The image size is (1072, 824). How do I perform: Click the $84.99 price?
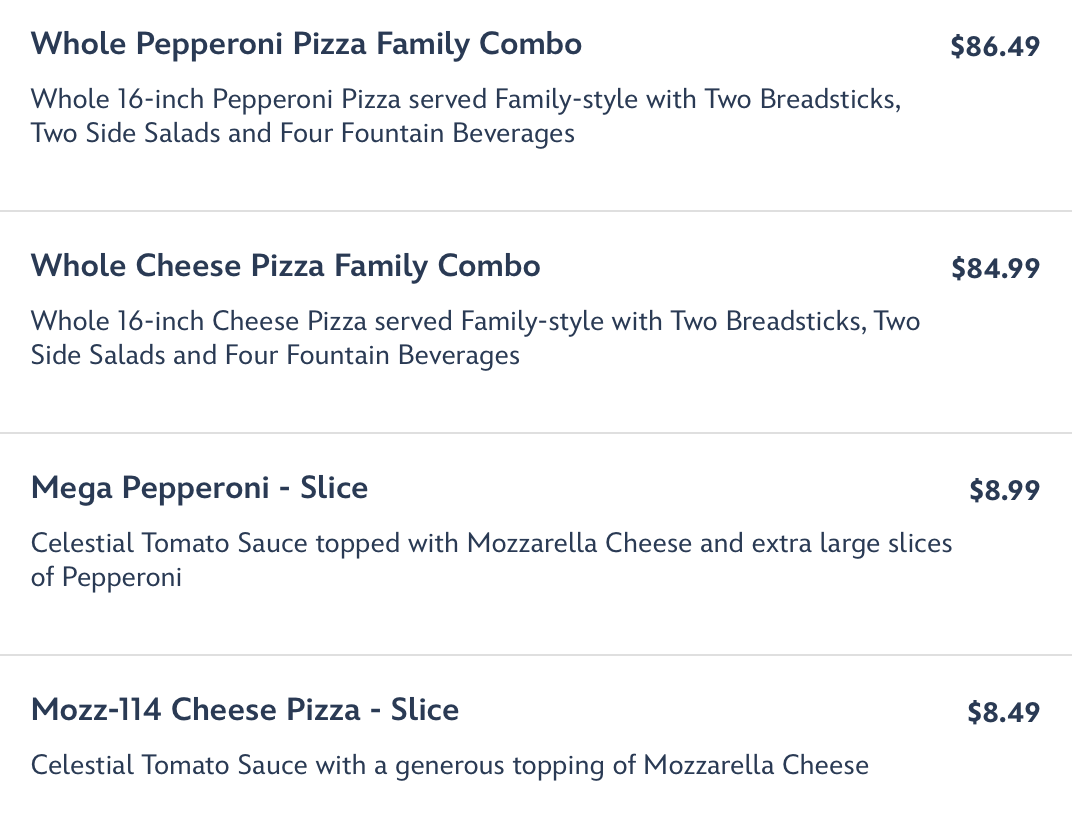(x=995, y=269)
